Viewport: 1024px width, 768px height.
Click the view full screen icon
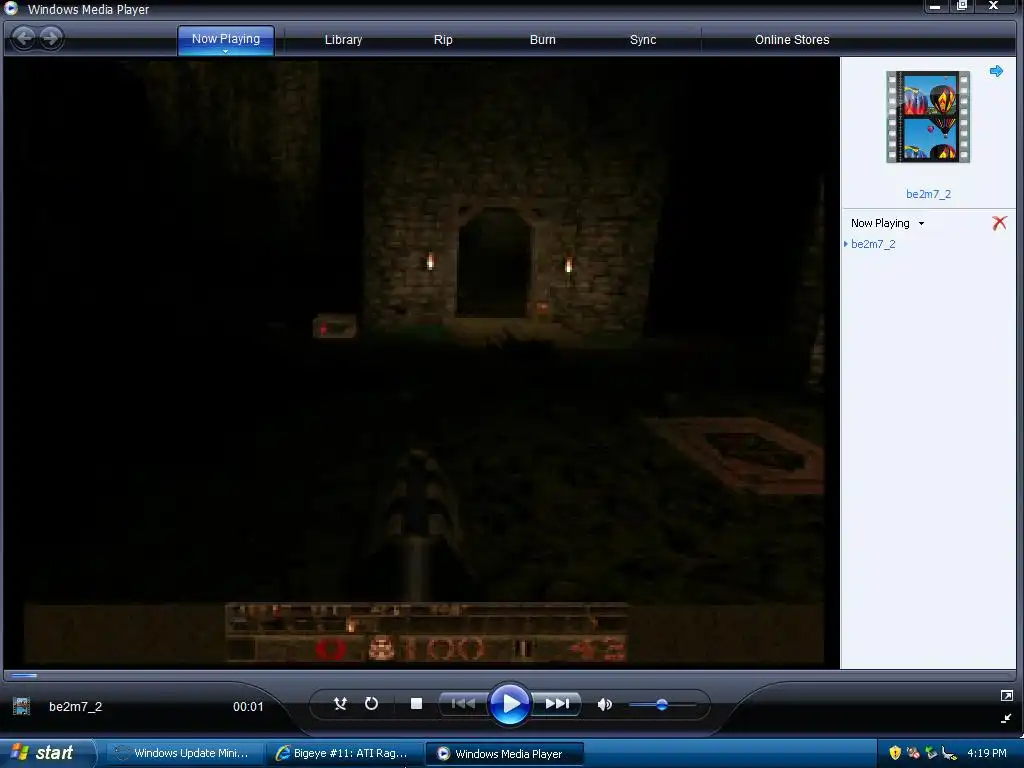1006,696
